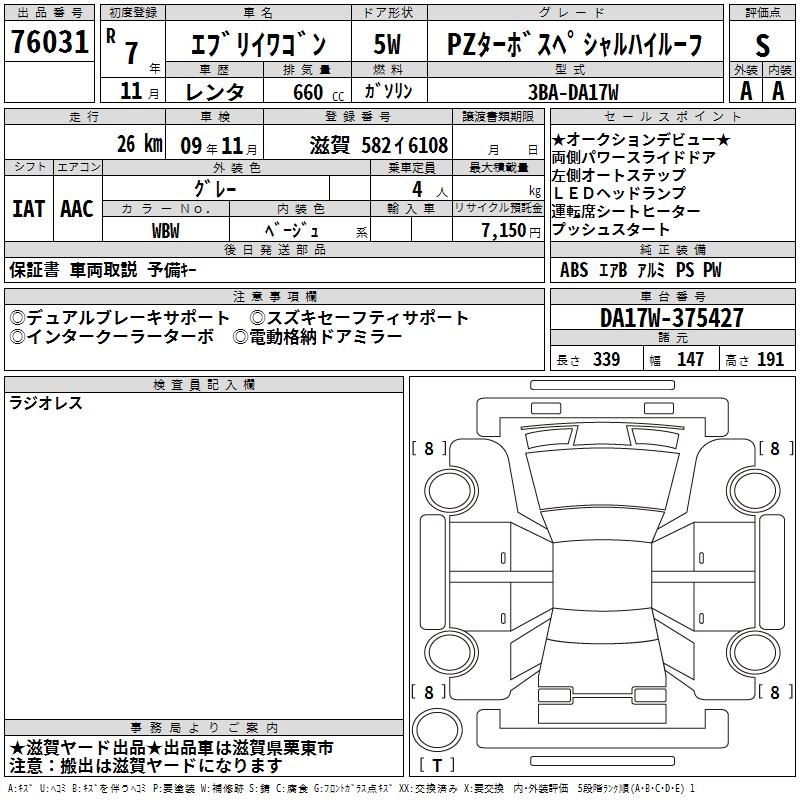Screen dimensions: 800x800
Task: Select the car name エブリイワゴン
Action: 258,44
